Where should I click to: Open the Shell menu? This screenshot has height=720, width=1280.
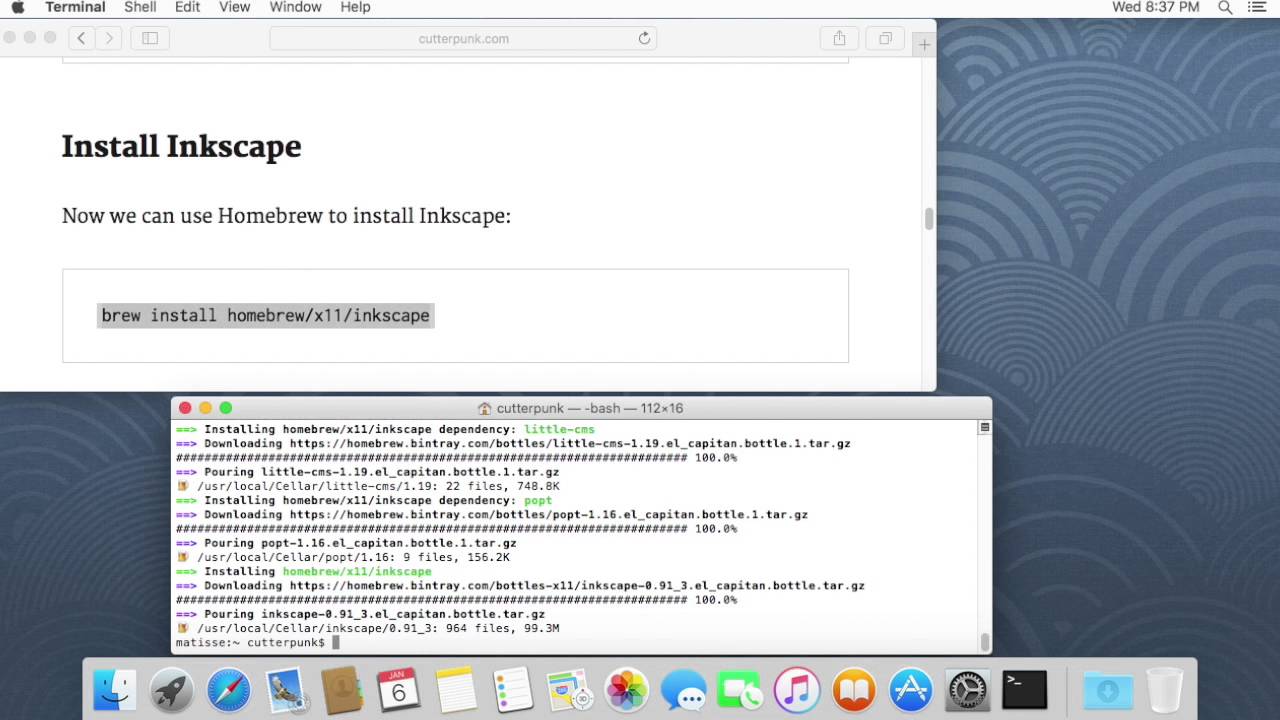140,7
